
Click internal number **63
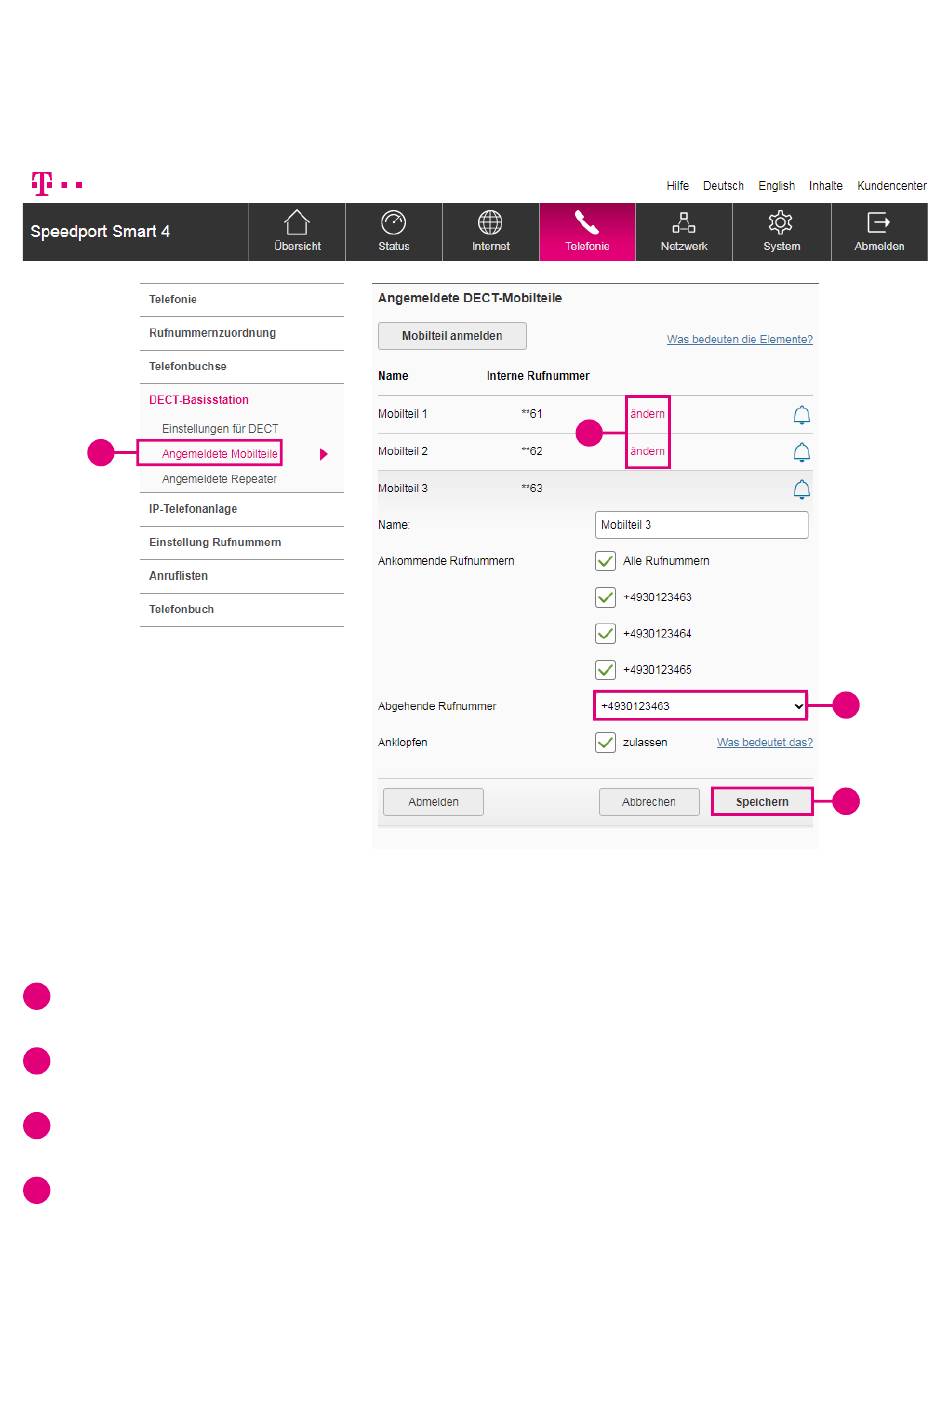[532, 488]
